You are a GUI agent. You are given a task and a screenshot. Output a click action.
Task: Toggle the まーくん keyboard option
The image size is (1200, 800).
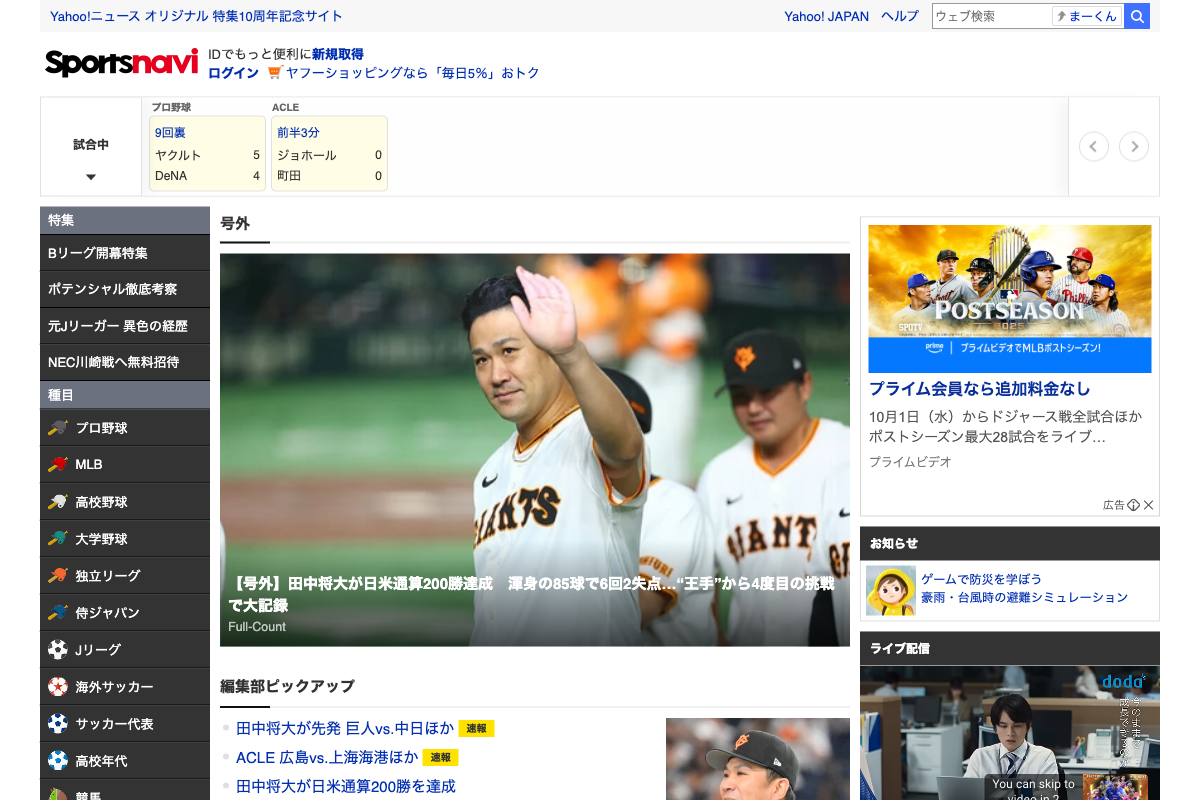(x=1087, y=16)
